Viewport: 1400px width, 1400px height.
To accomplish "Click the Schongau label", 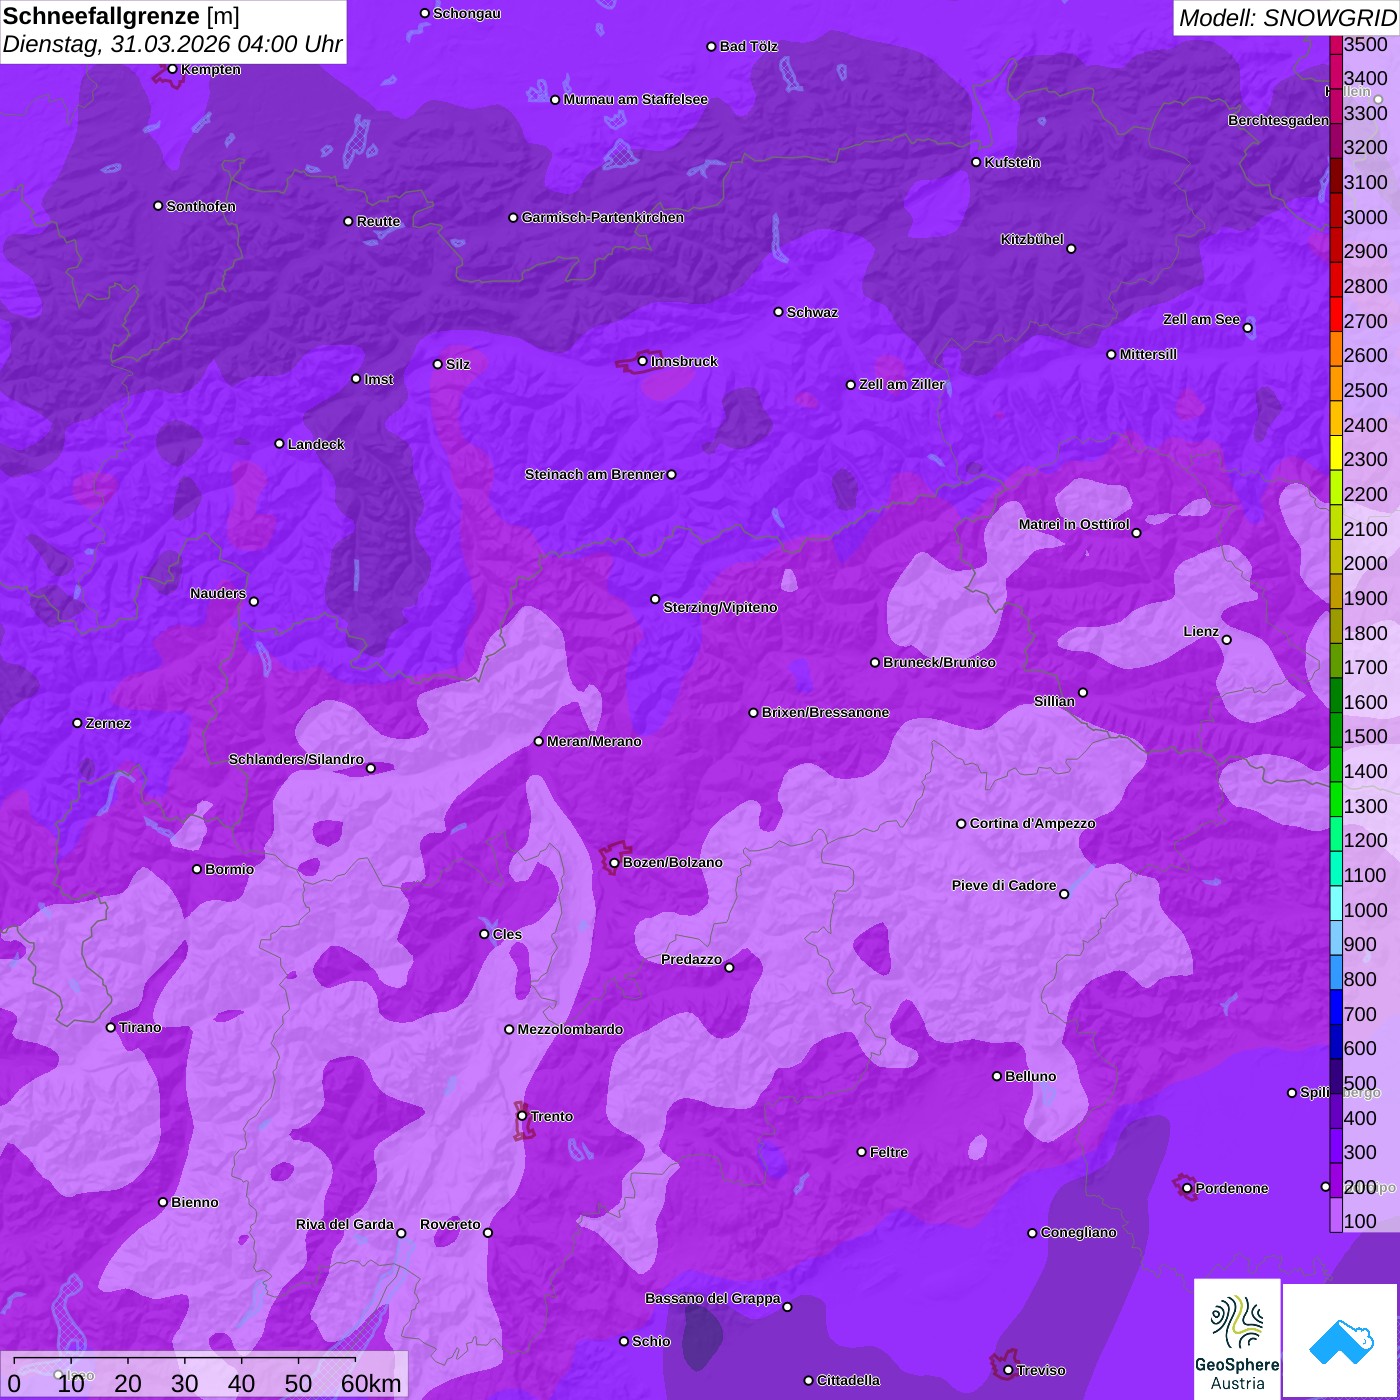I will pos(467,13).
